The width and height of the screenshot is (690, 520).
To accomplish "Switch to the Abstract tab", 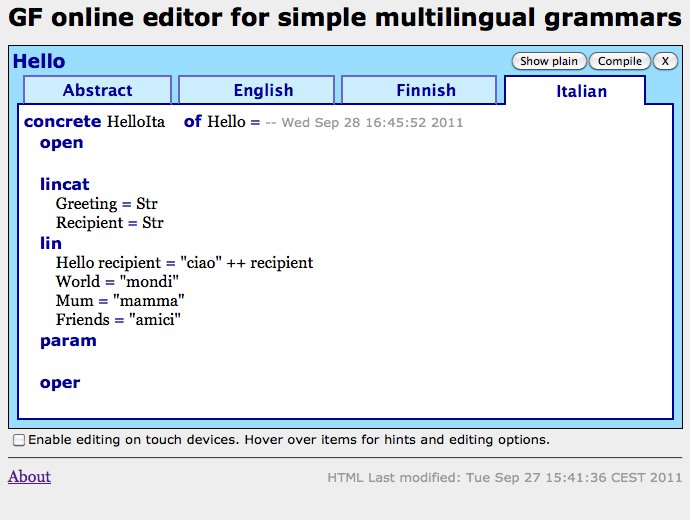I will (97, 90).
